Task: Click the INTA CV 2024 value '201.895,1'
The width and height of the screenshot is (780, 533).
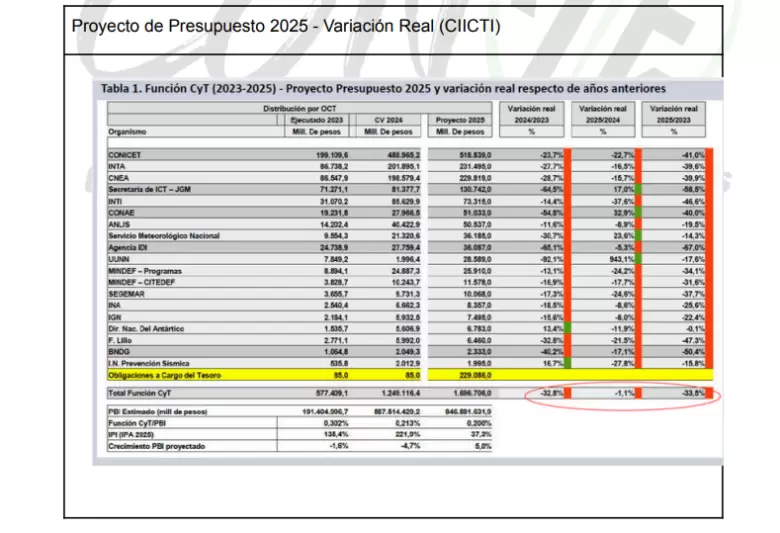Action: pos(403,166)
